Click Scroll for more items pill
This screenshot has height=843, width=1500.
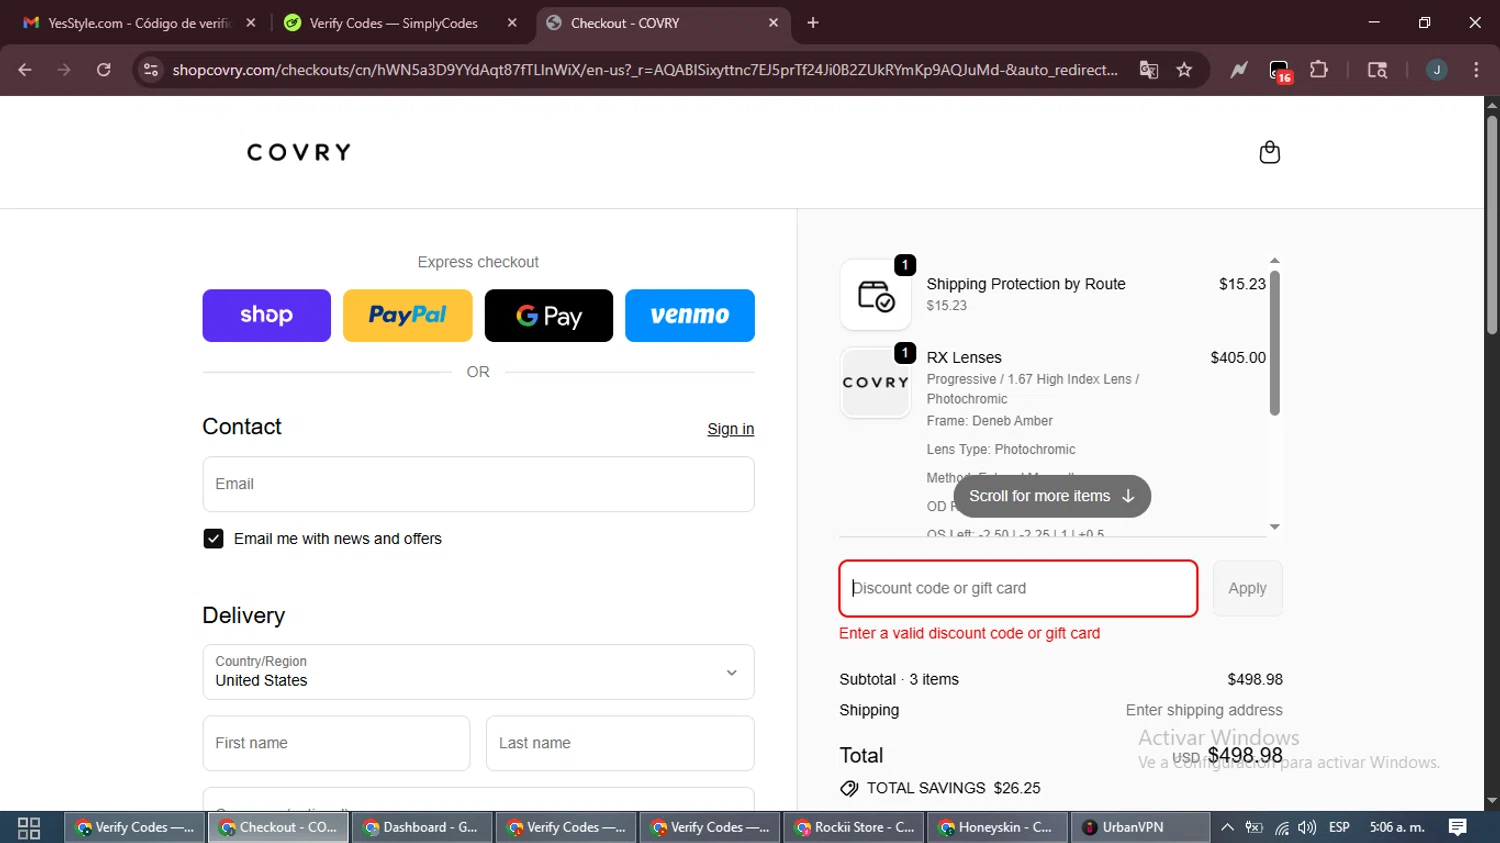pyautogui.click(x=1051, y=496)
